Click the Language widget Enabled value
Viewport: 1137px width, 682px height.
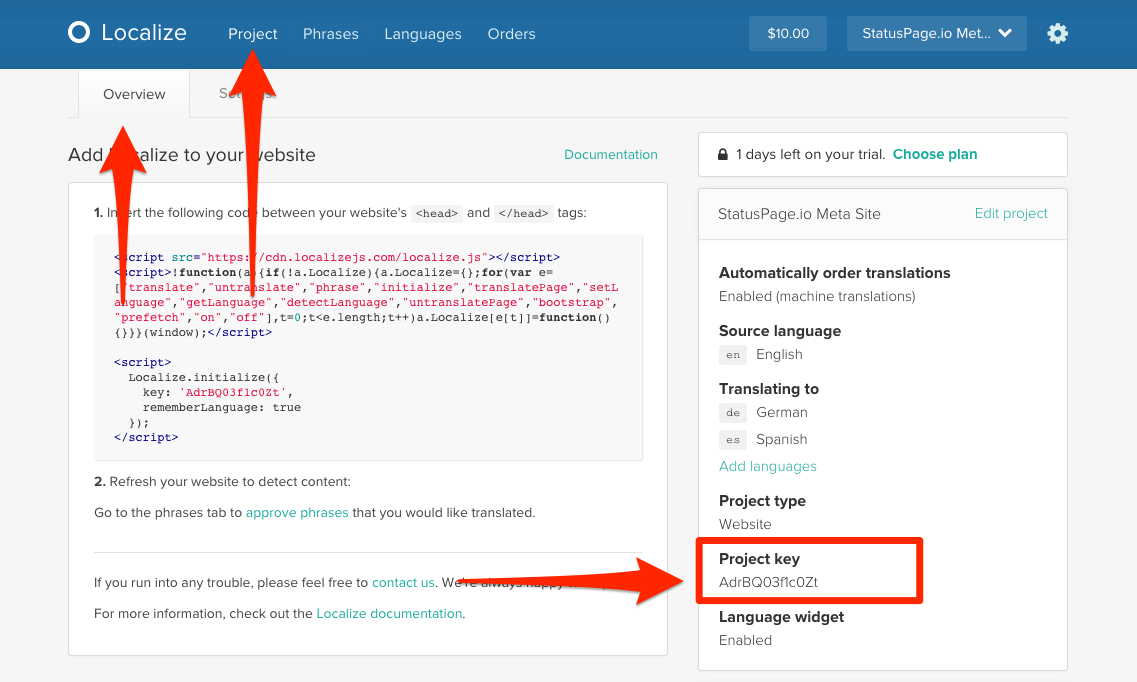(x=745, y=640)
